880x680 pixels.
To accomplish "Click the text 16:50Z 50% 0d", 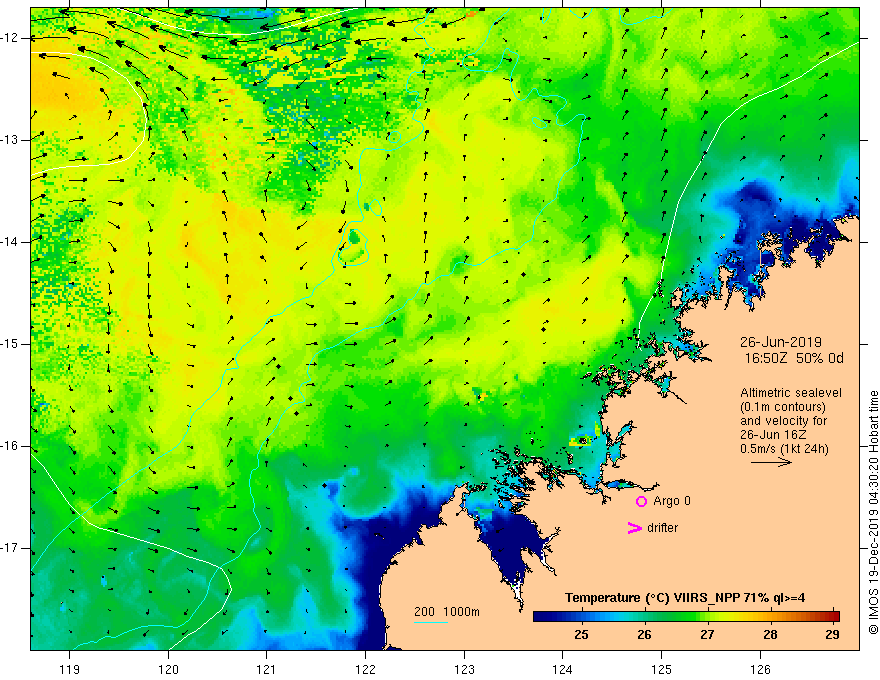I will (x=794, y=358).
